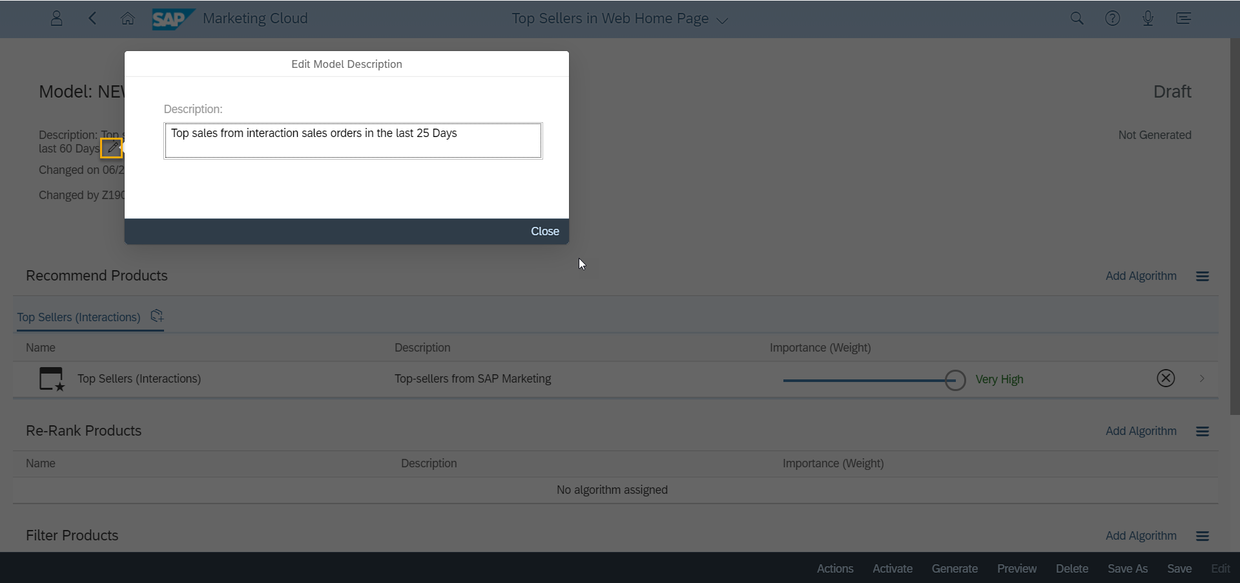The image size is (1240, 583).
Task: Close the Edit Model Description dialog
Action: 545,231
